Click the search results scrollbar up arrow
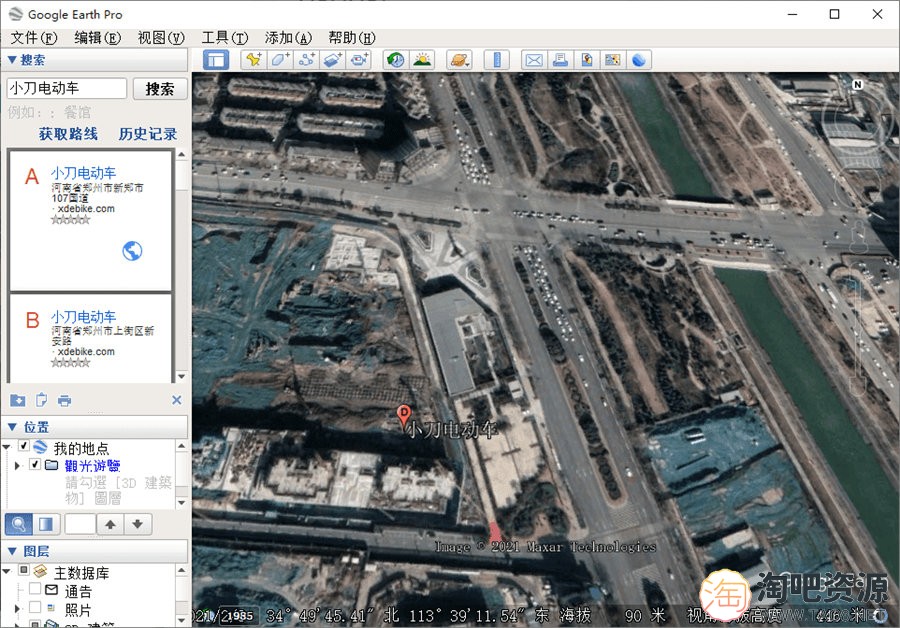Screen dimensions: 900x628 coord(181,154)
